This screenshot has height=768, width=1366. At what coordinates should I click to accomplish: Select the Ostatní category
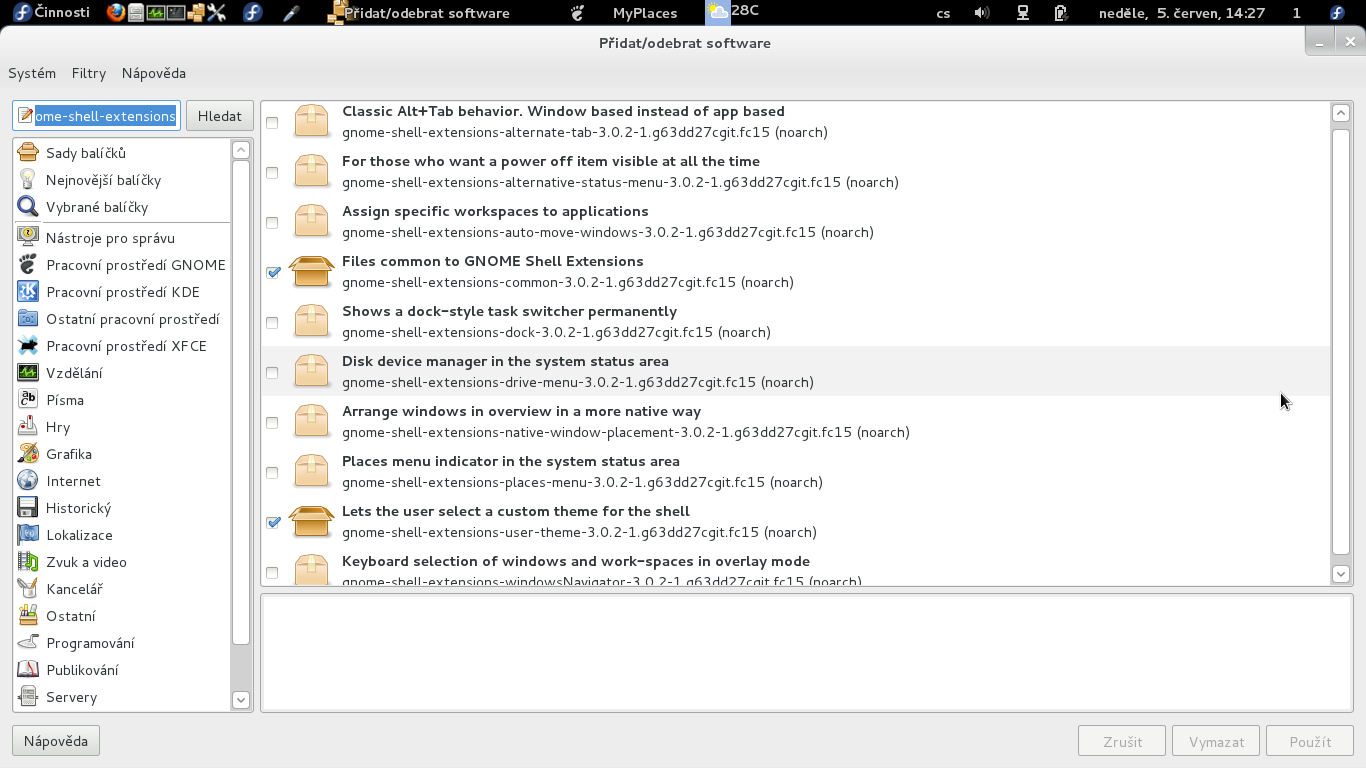122,616
